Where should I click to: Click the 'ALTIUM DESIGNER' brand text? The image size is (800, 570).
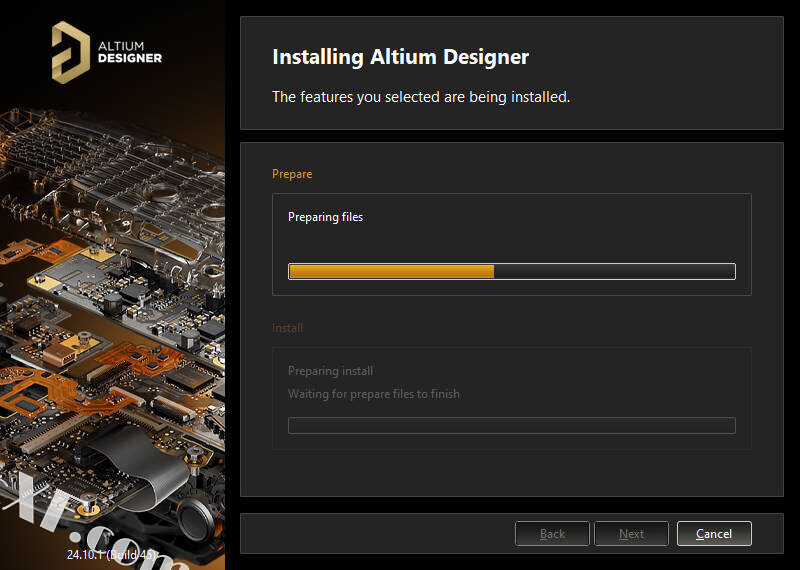click(x=130, y=53)
